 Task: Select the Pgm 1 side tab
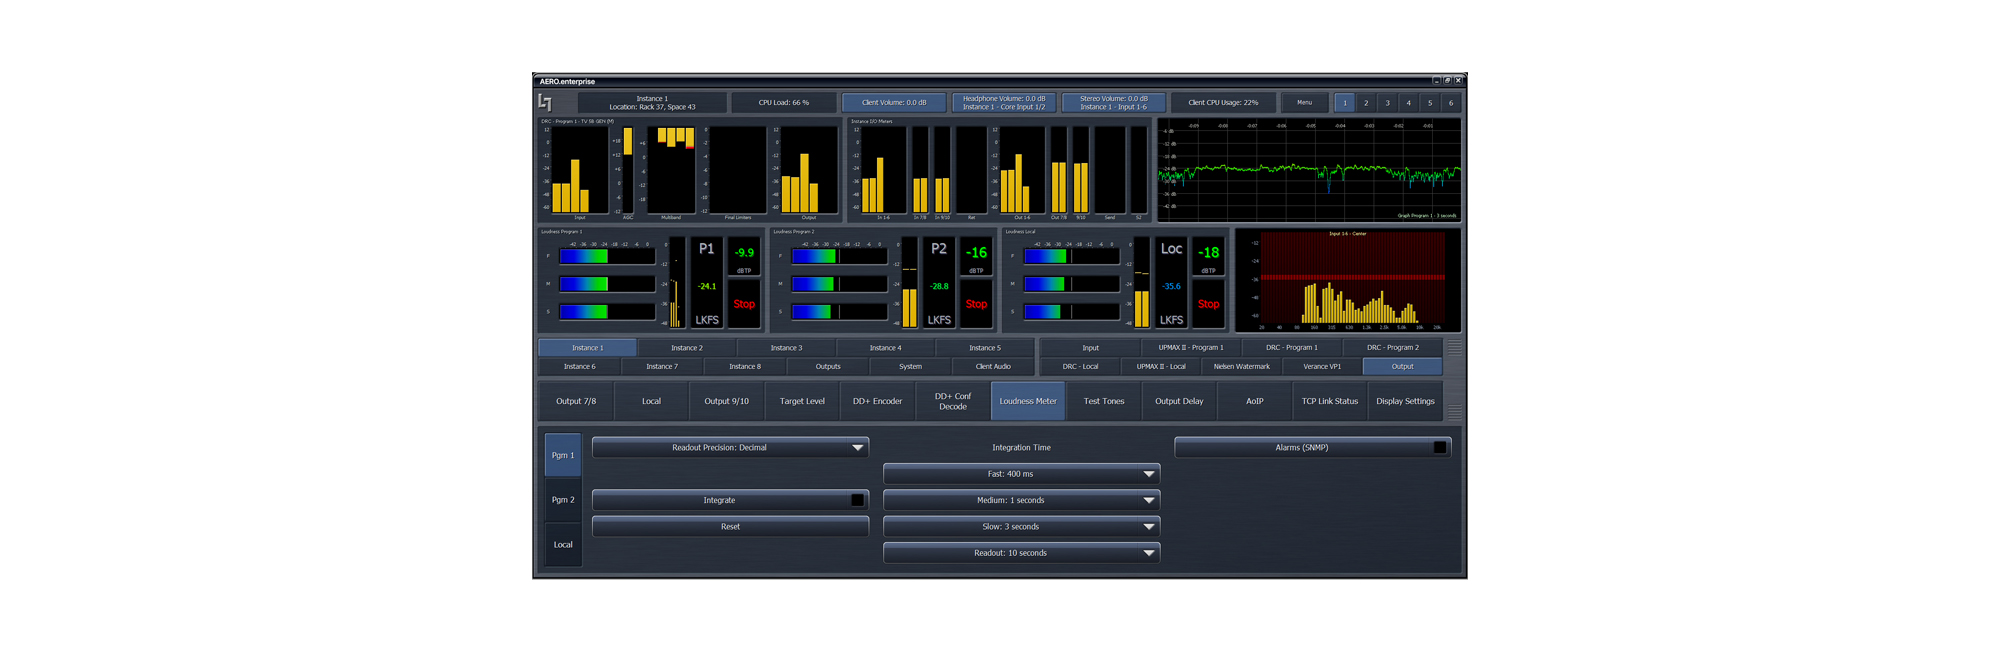pos(563,455)
